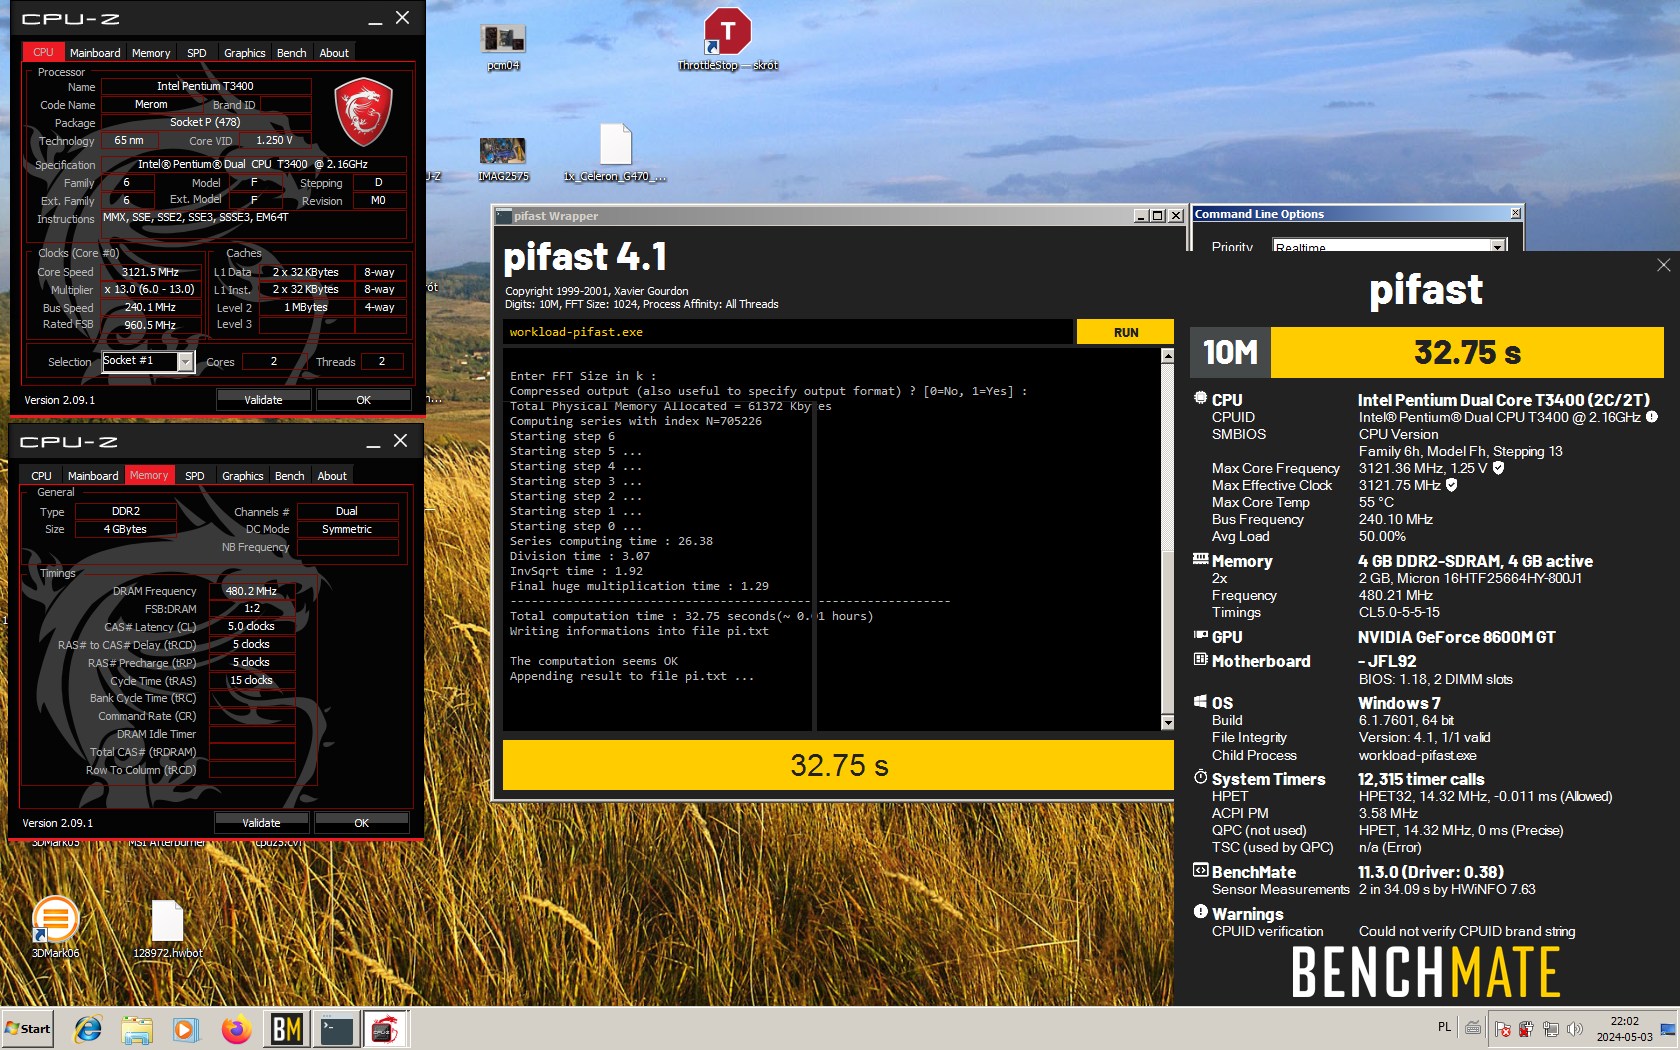Click the OS Windows logo icon in BenchMate

[x=1200, y=702]
